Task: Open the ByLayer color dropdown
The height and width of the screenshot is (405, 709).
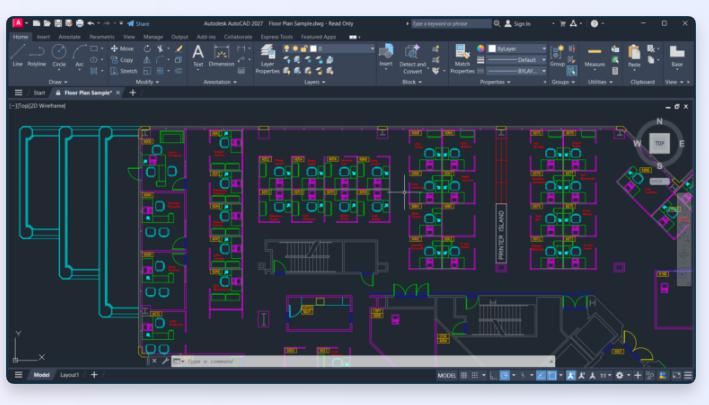Action: pyautogui.click(x=517, y=48)
